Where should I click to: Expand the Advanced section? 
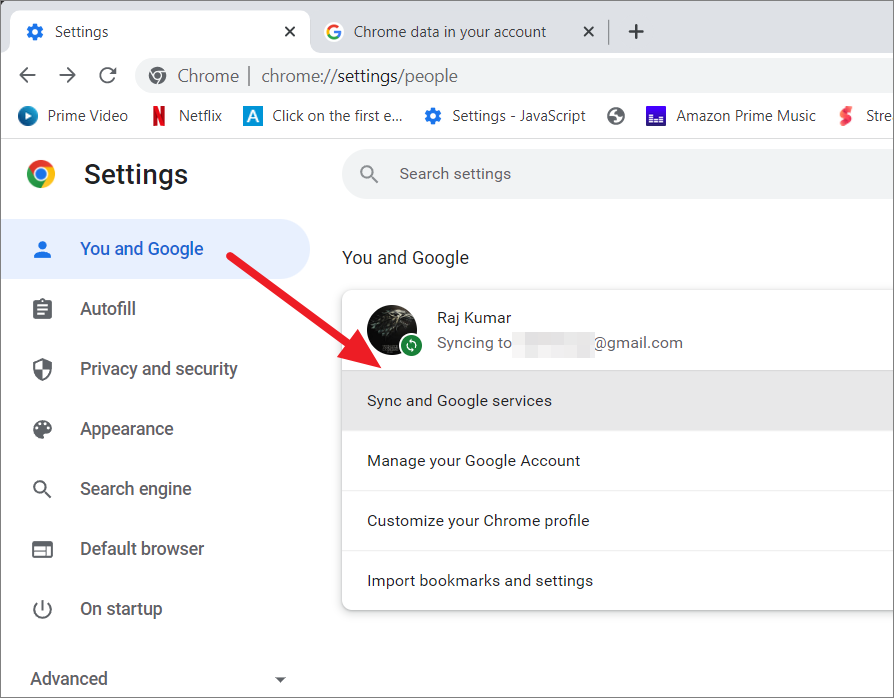[x=159, y=679]
